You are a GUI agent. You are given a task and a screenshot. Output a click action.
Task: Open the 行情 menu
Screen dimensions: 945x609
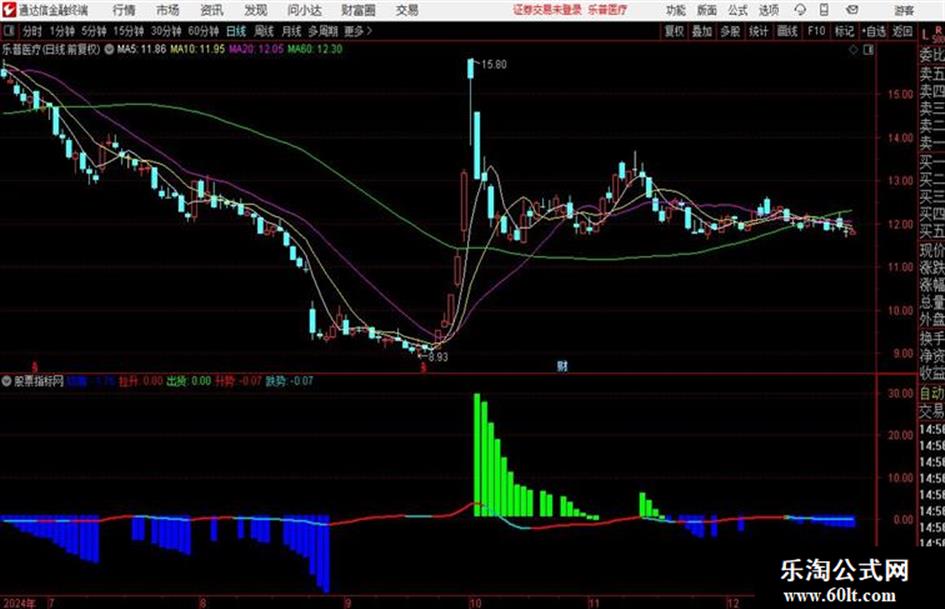[x=124, y=10]
